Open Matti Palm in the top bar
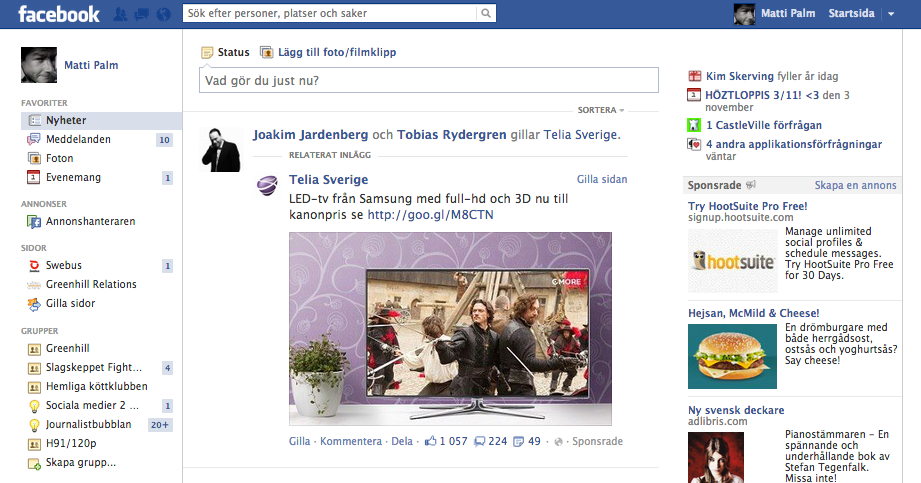Image resolution: width=921 pixels, height=483 pixels. [x=788, y=14]
